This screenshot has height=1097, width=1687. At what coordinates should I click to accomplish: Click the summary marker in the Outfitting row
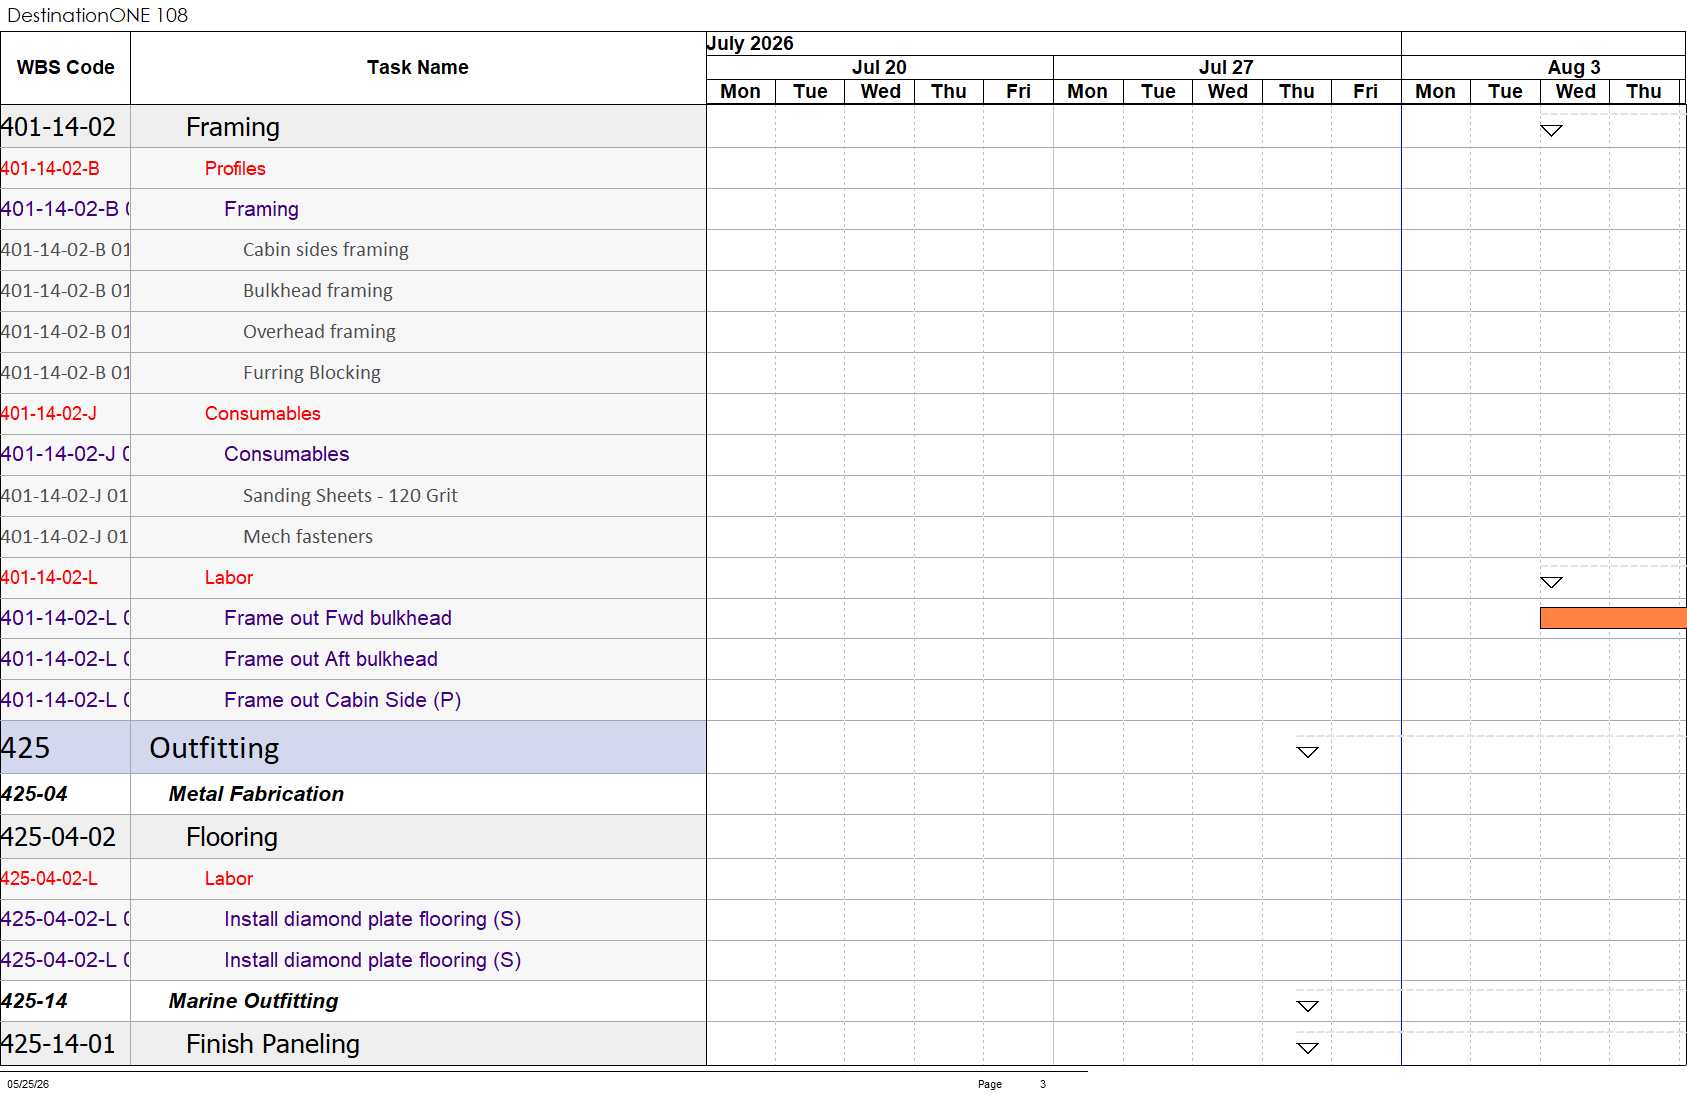pos(1307,752)
